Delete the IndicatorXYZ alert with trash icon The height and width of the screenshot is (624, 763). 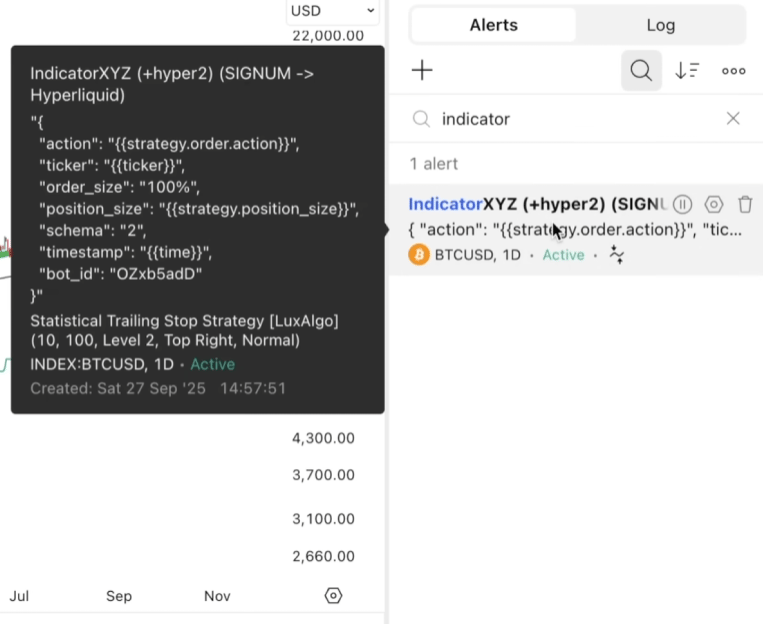(745, 204)
